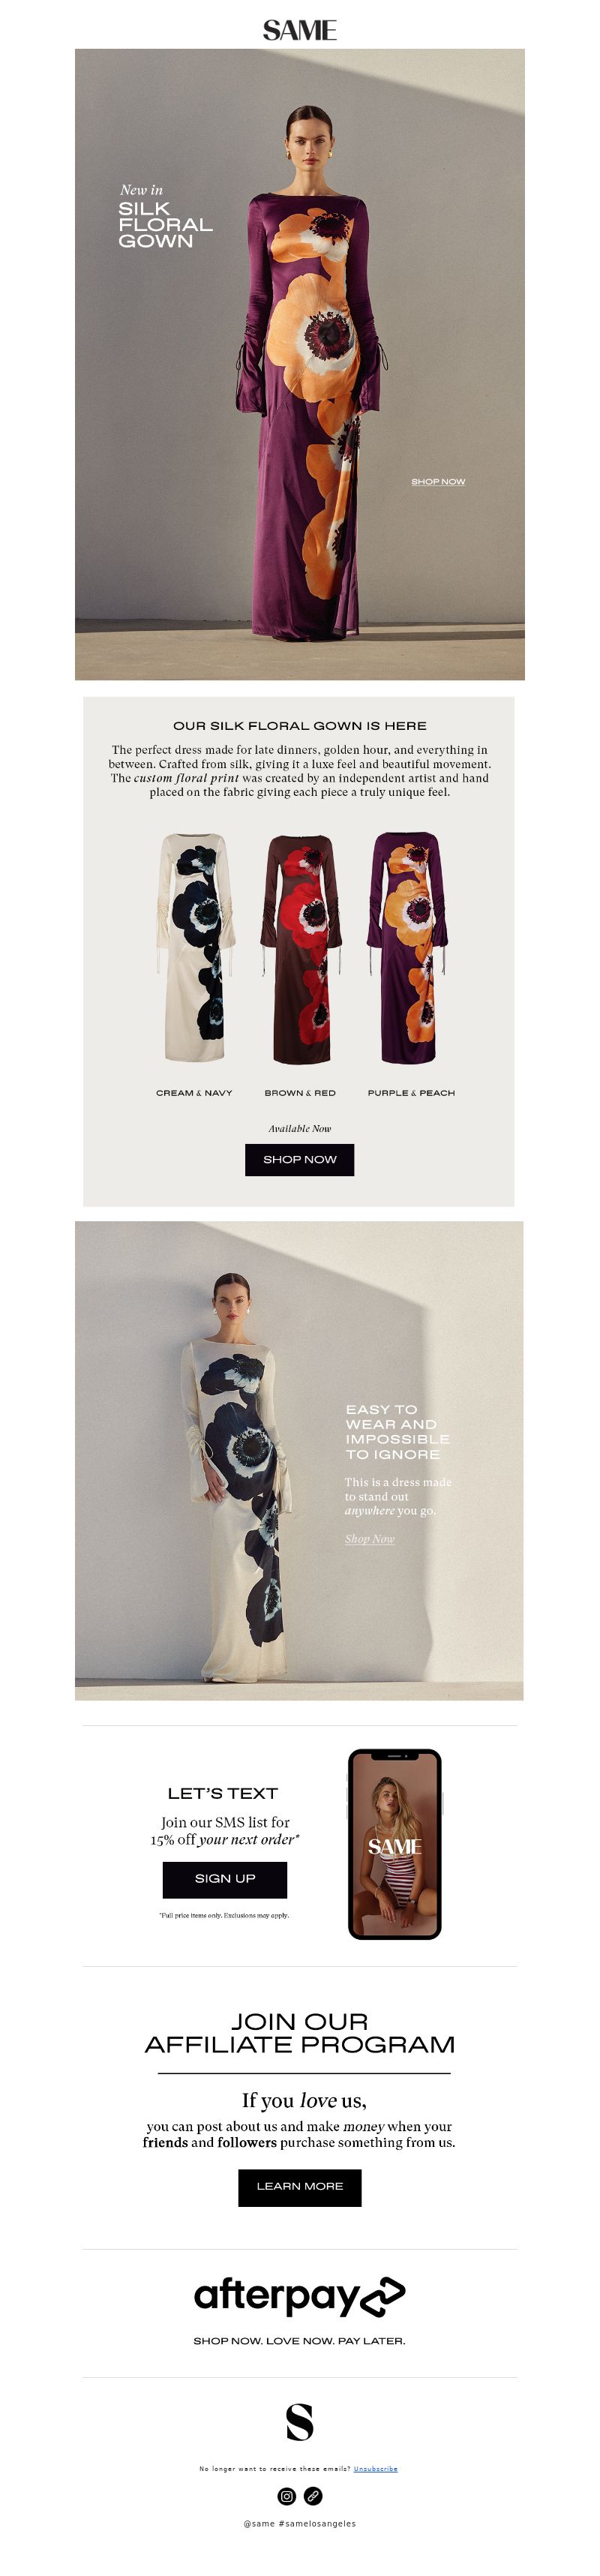Click the PURPLE & PEACH label
Screen dimensions: 600x2576
411,1093
